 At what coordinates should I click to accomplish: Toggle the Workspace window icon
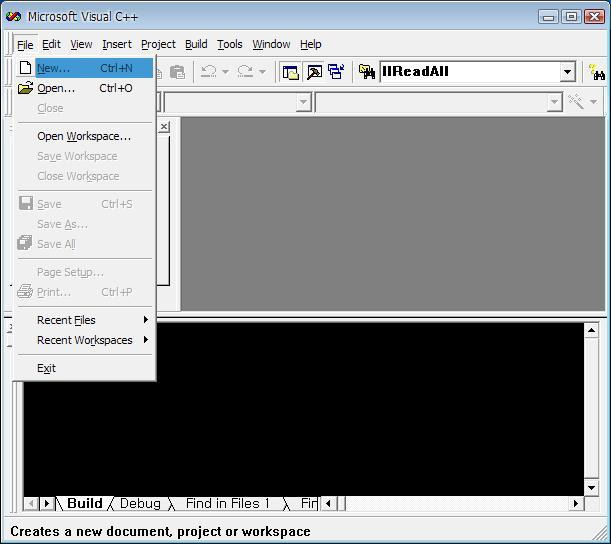(290, 72)
